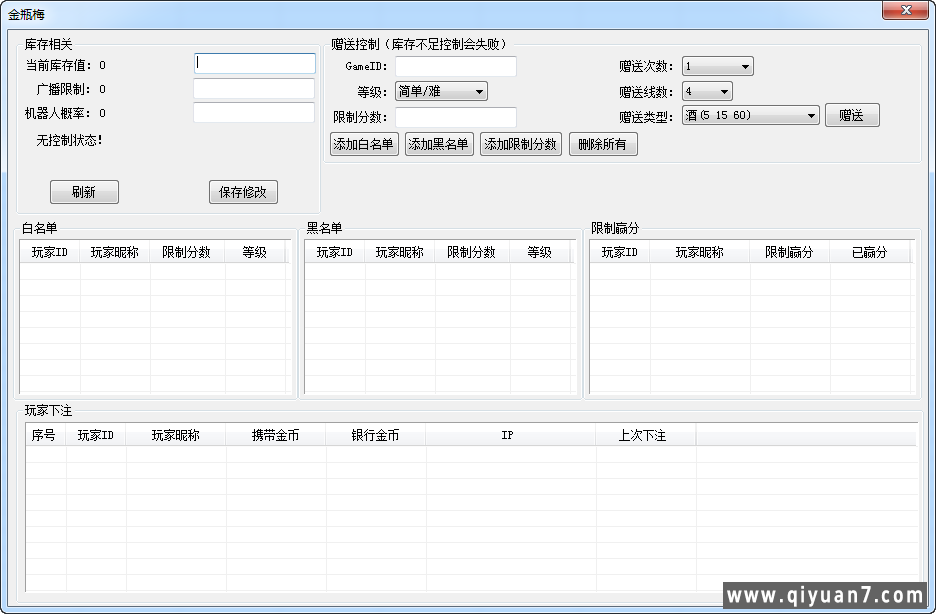
Task: Click the 添加白名单 button
Action: pos(364,144)
